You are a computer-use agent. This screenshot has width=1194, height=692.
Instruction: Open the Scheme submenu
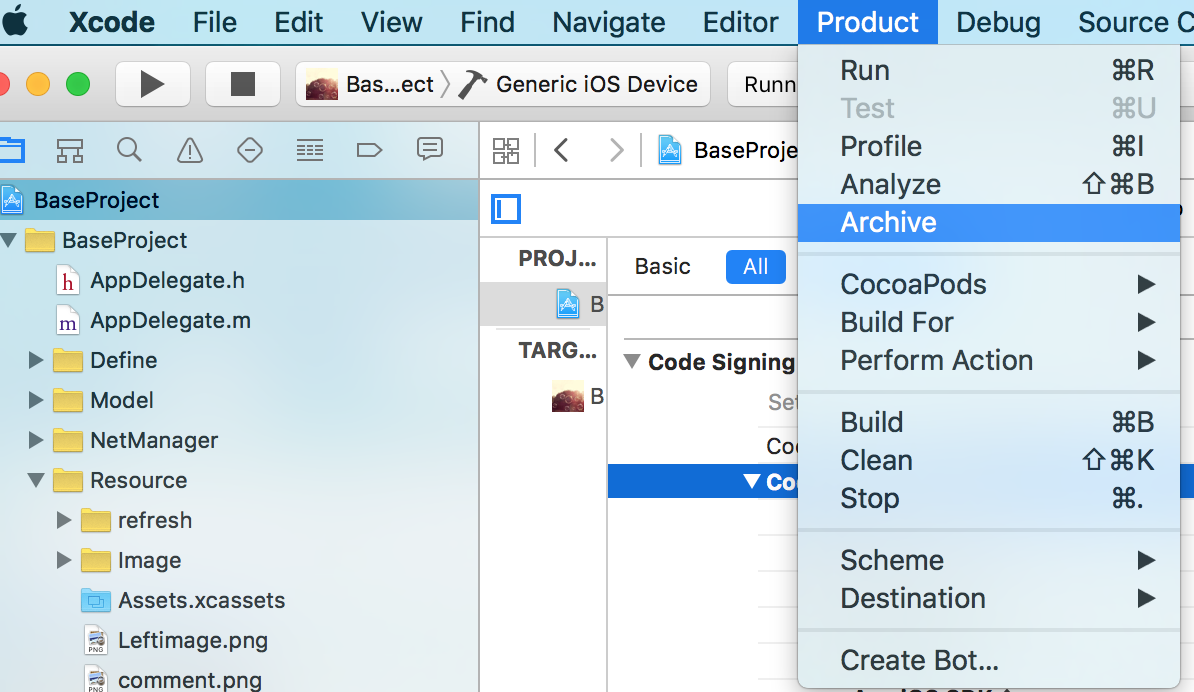click(989, 560)
